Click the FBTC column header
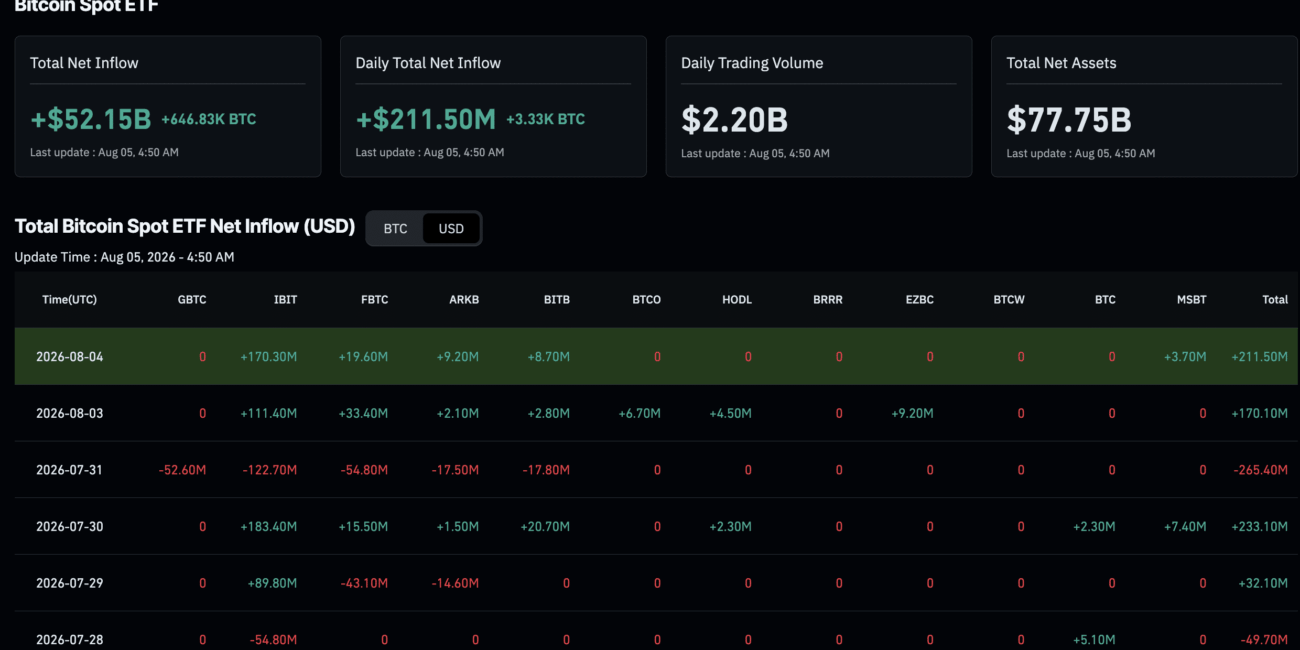 coord(375,300)
